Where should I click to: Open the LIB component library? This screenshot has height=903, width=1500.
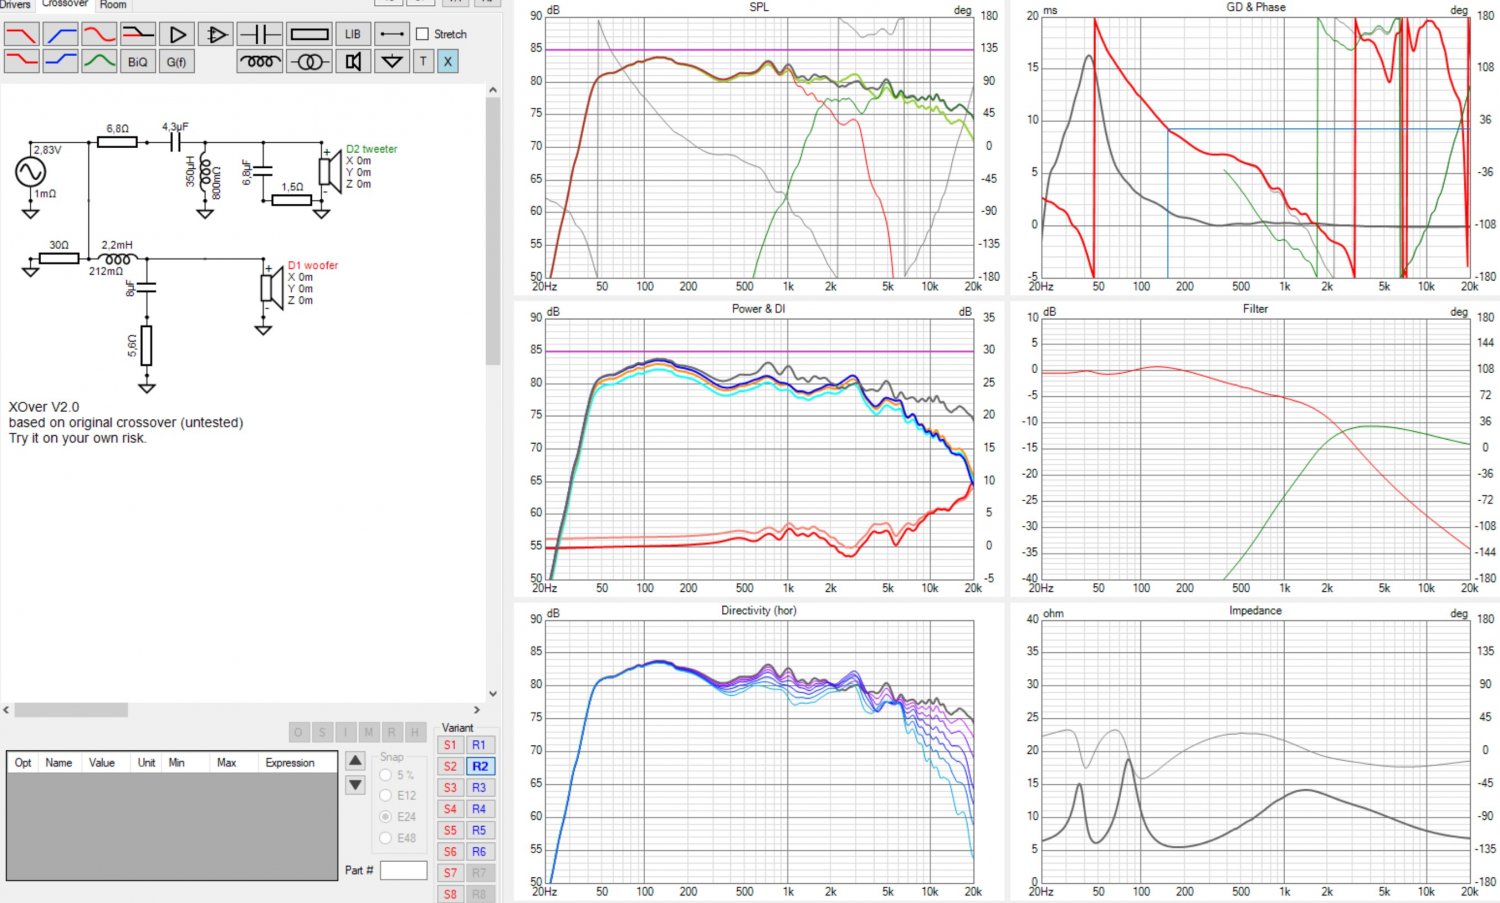coord(353,34)
